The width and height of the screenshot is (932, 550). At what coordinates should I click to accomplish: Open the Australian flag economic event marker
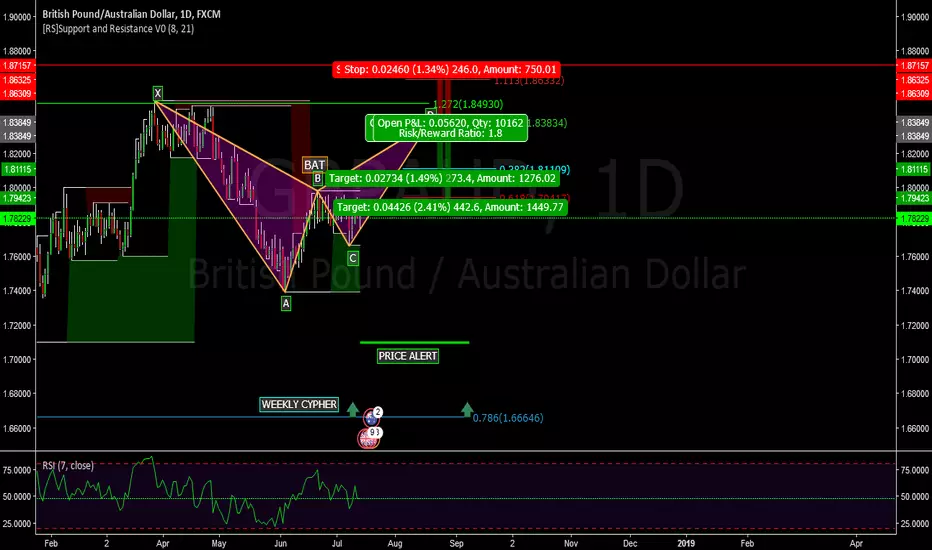tap(371, 419)
